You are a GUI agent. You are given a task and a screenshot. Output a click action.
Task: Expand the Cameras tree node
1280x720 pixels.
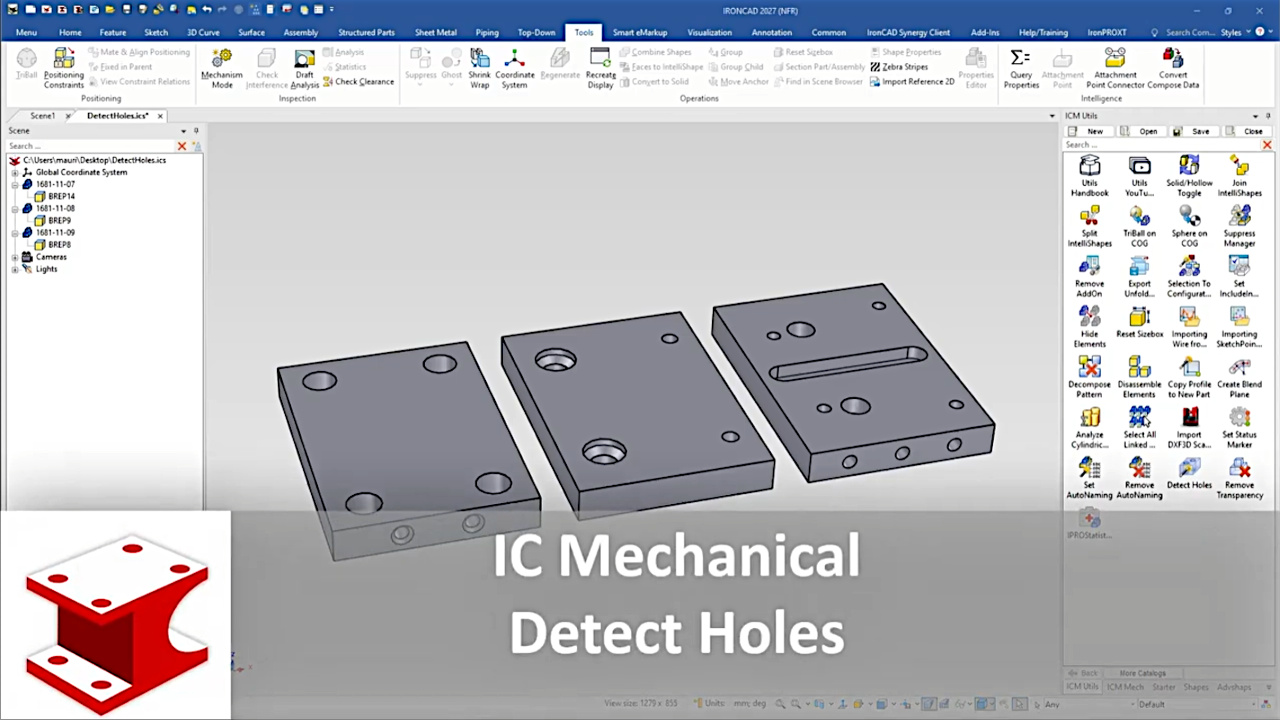(15, 257)
